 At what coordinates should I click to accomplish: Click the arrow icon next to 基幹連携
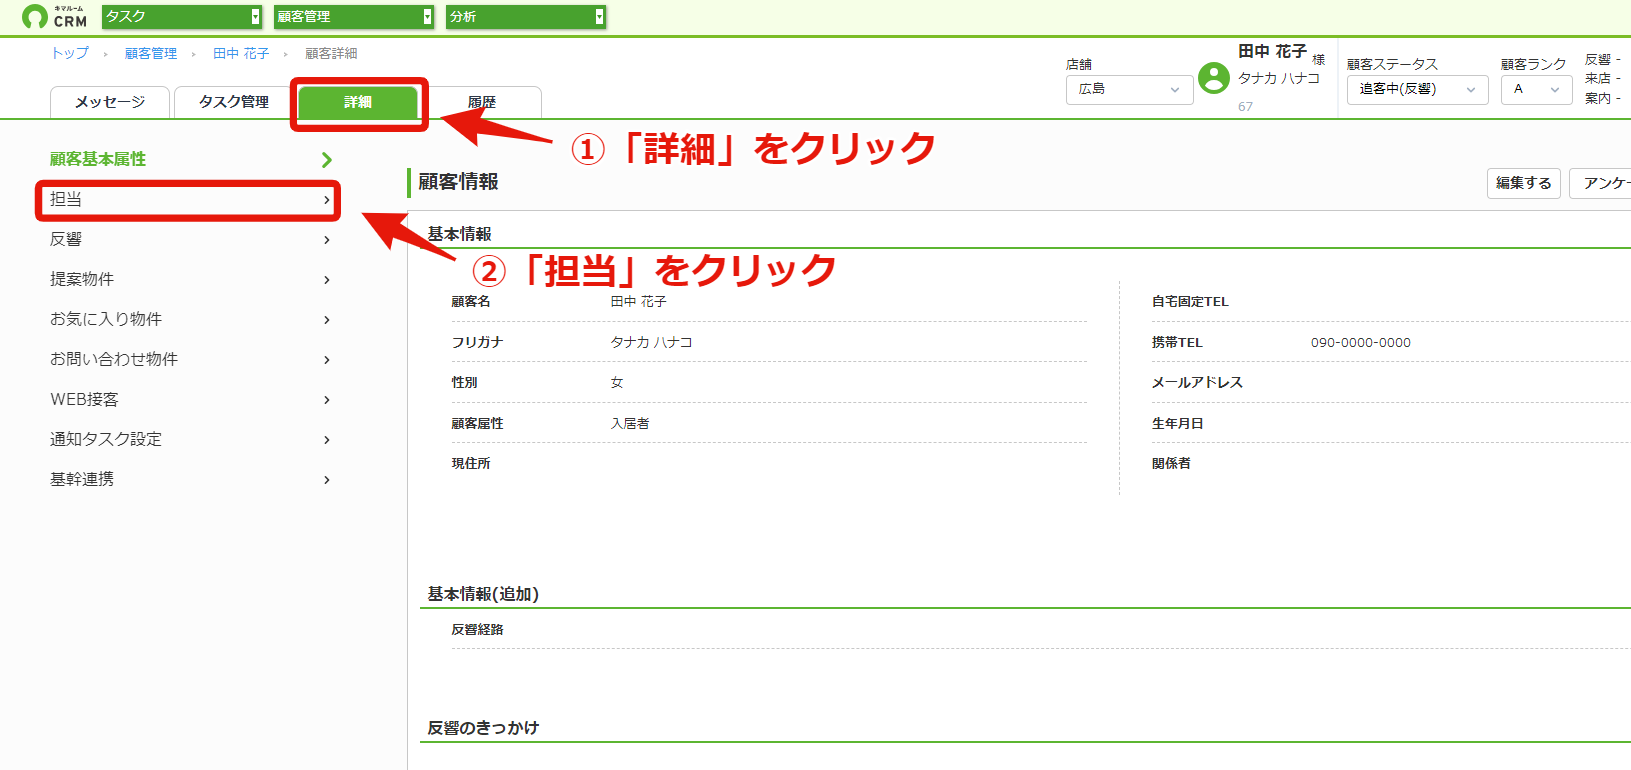327,480
